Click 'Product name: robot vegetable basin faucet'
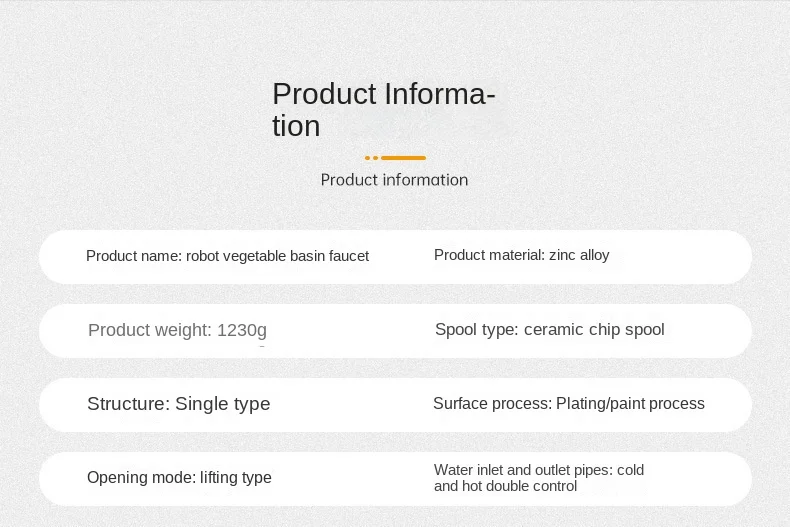The height and width of the screenshot is (527, 790). (227, 256)
